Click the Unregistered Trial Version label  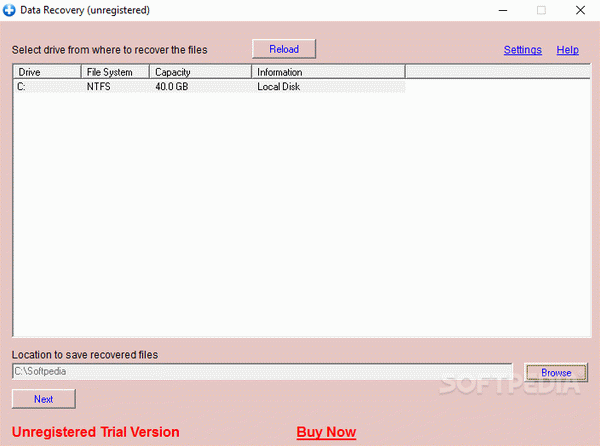[x=96, y=432]
